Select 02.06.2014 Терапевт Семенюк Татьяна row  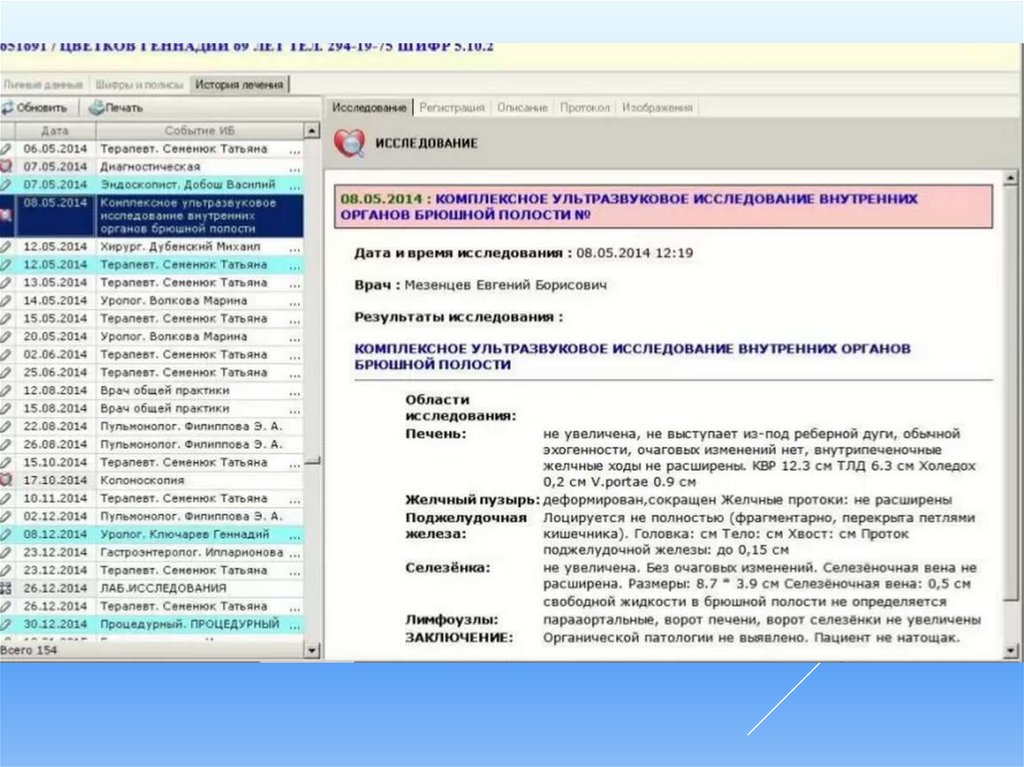[x=152, y=355]
